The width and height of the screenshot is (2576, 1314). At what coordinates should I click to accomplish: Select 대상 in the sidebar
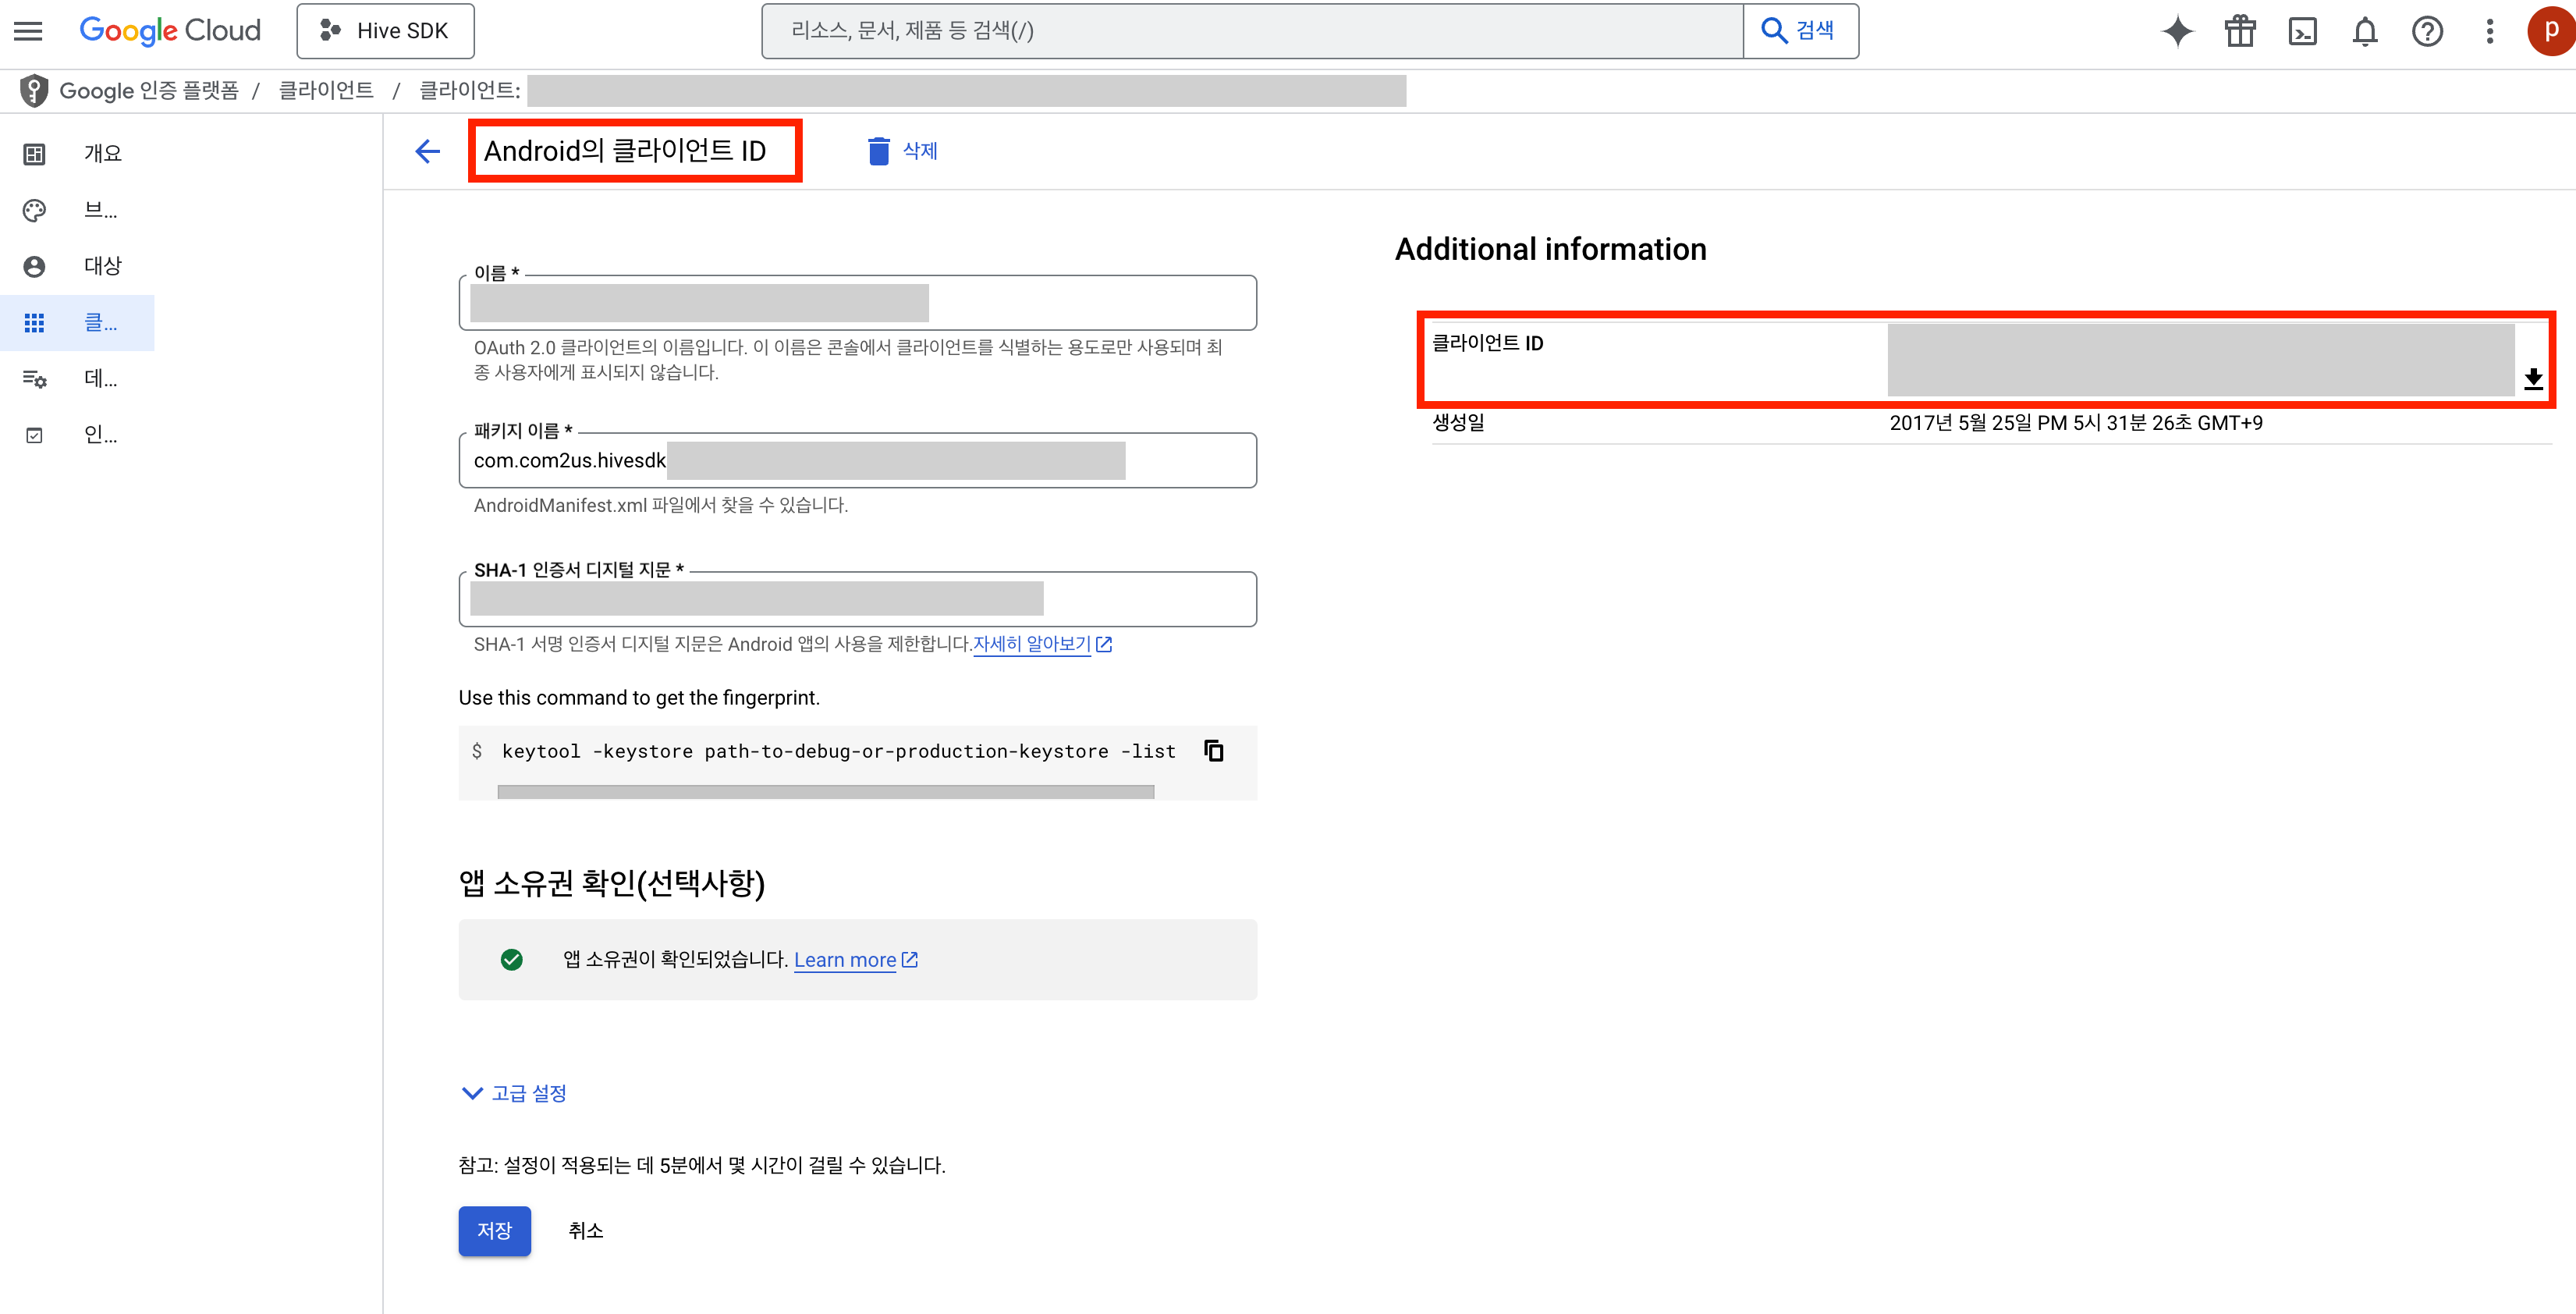coord(102,266)
